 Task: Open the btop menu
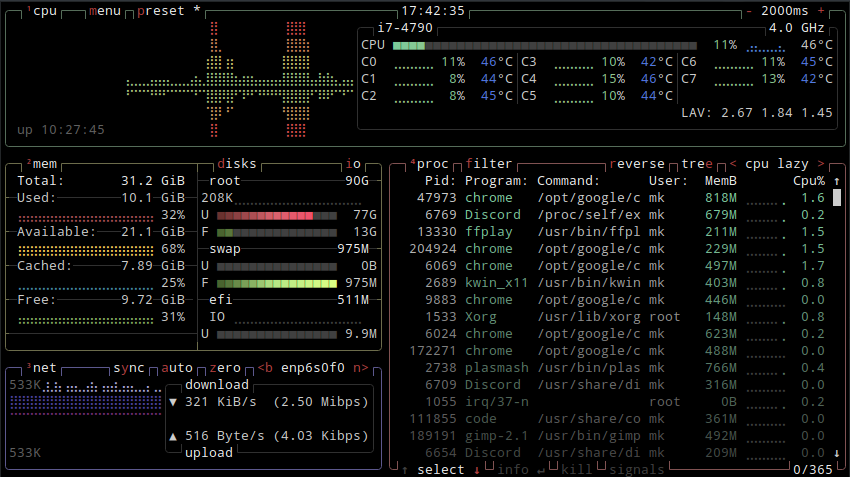coord(105,11)
